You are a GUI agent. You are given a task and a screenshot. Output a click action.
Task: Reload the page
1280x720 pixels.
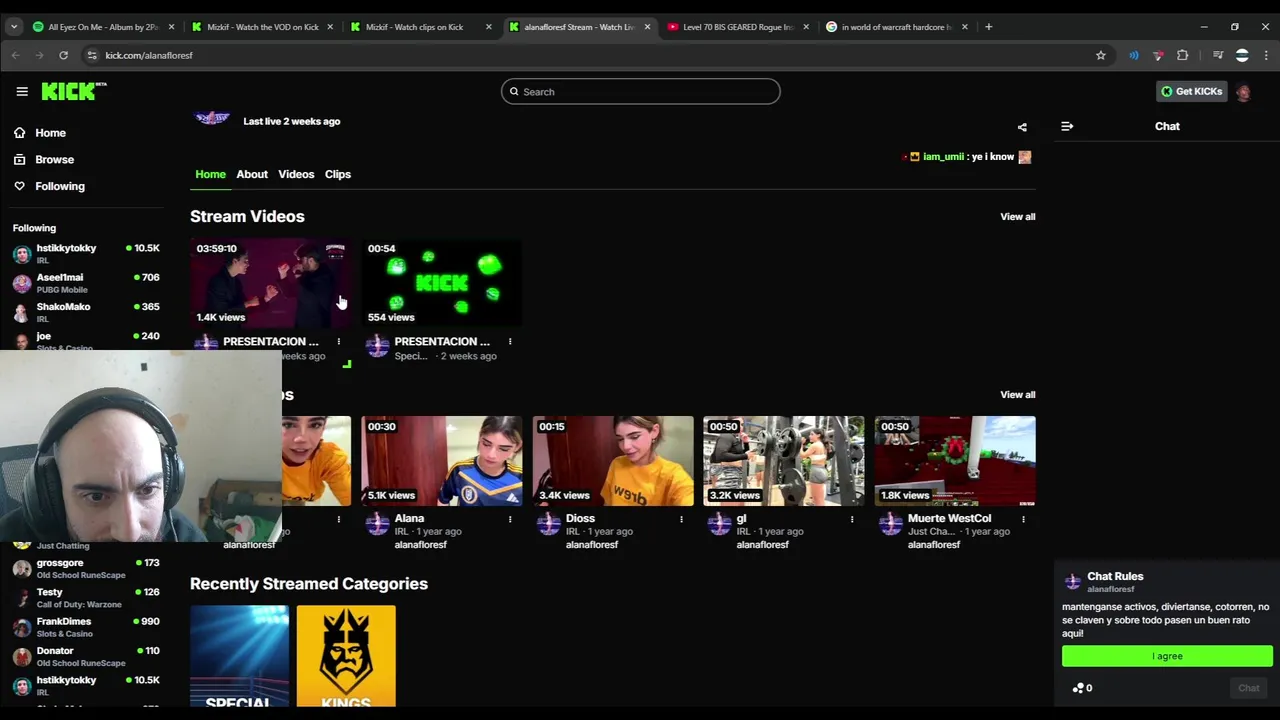point(63,55)
